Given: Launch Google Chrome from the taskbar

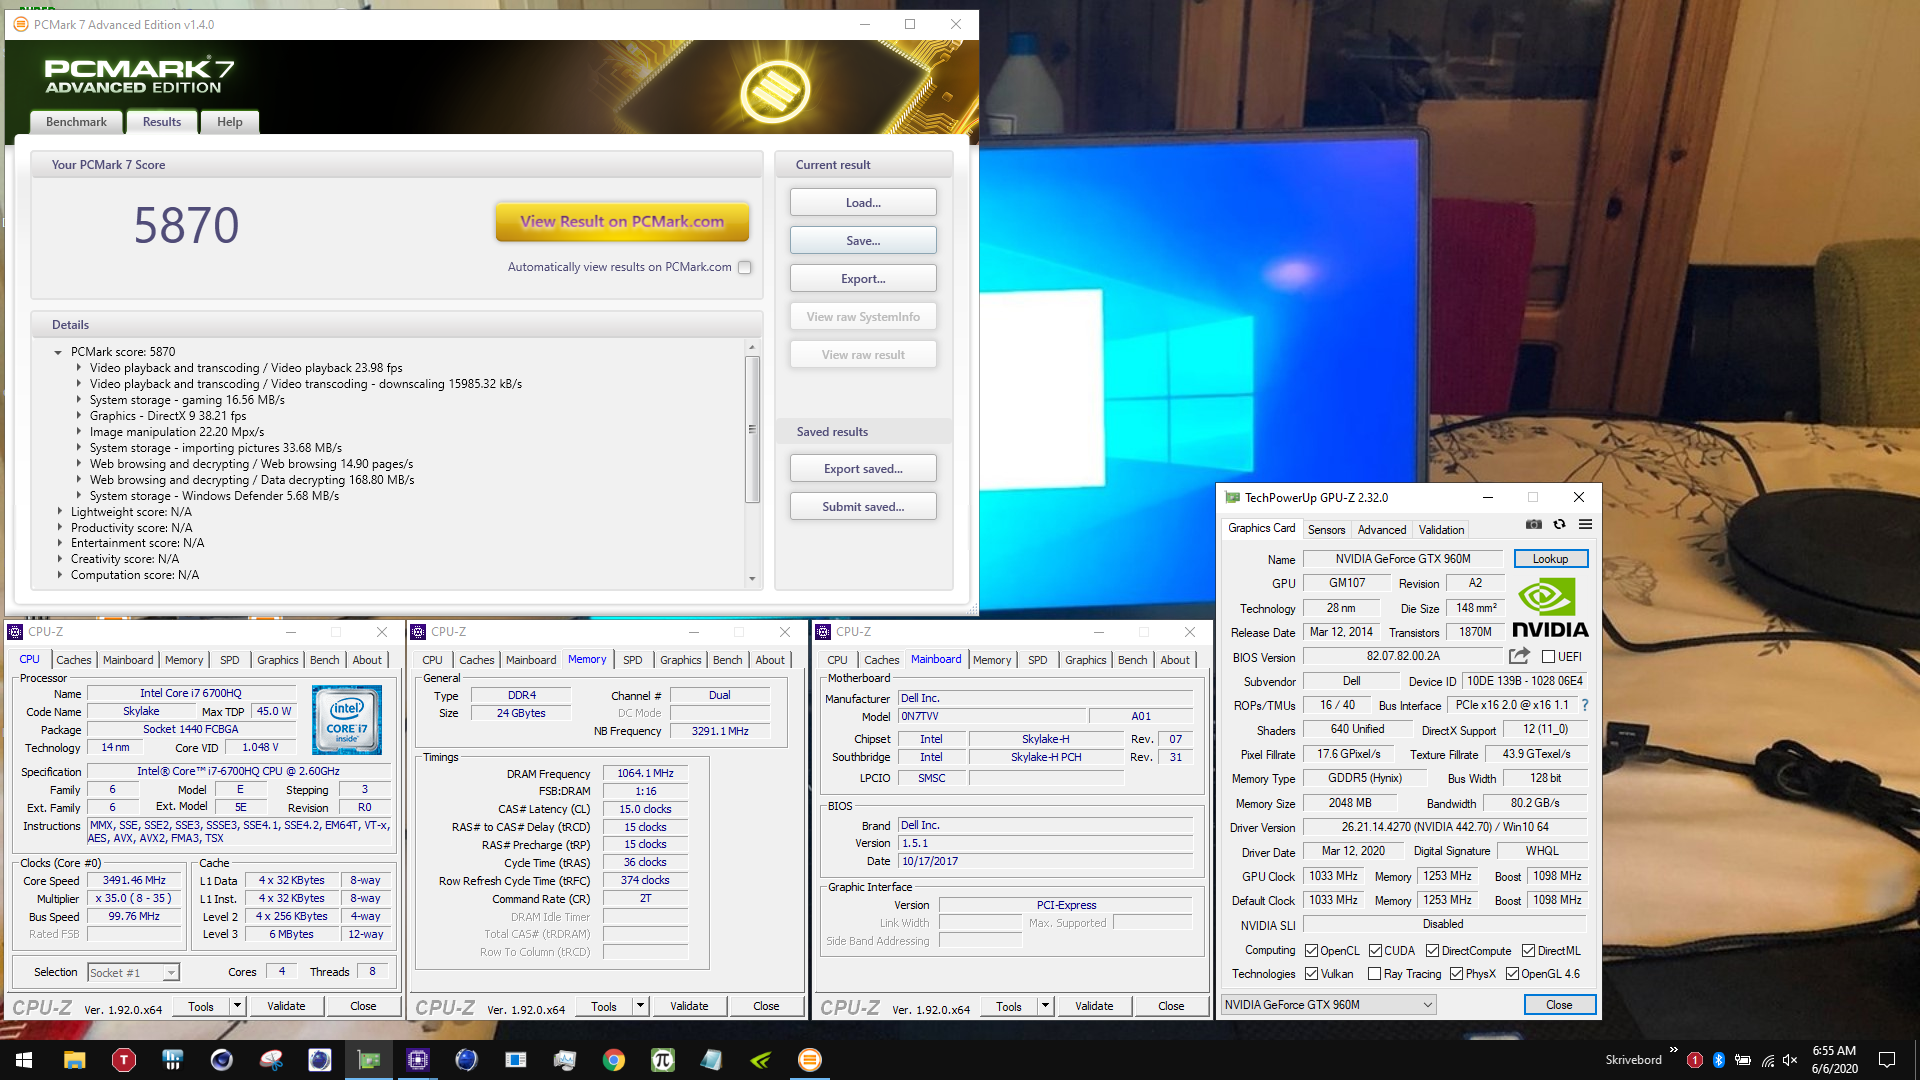Looking at the screenshot, I should click(614, 1060).
